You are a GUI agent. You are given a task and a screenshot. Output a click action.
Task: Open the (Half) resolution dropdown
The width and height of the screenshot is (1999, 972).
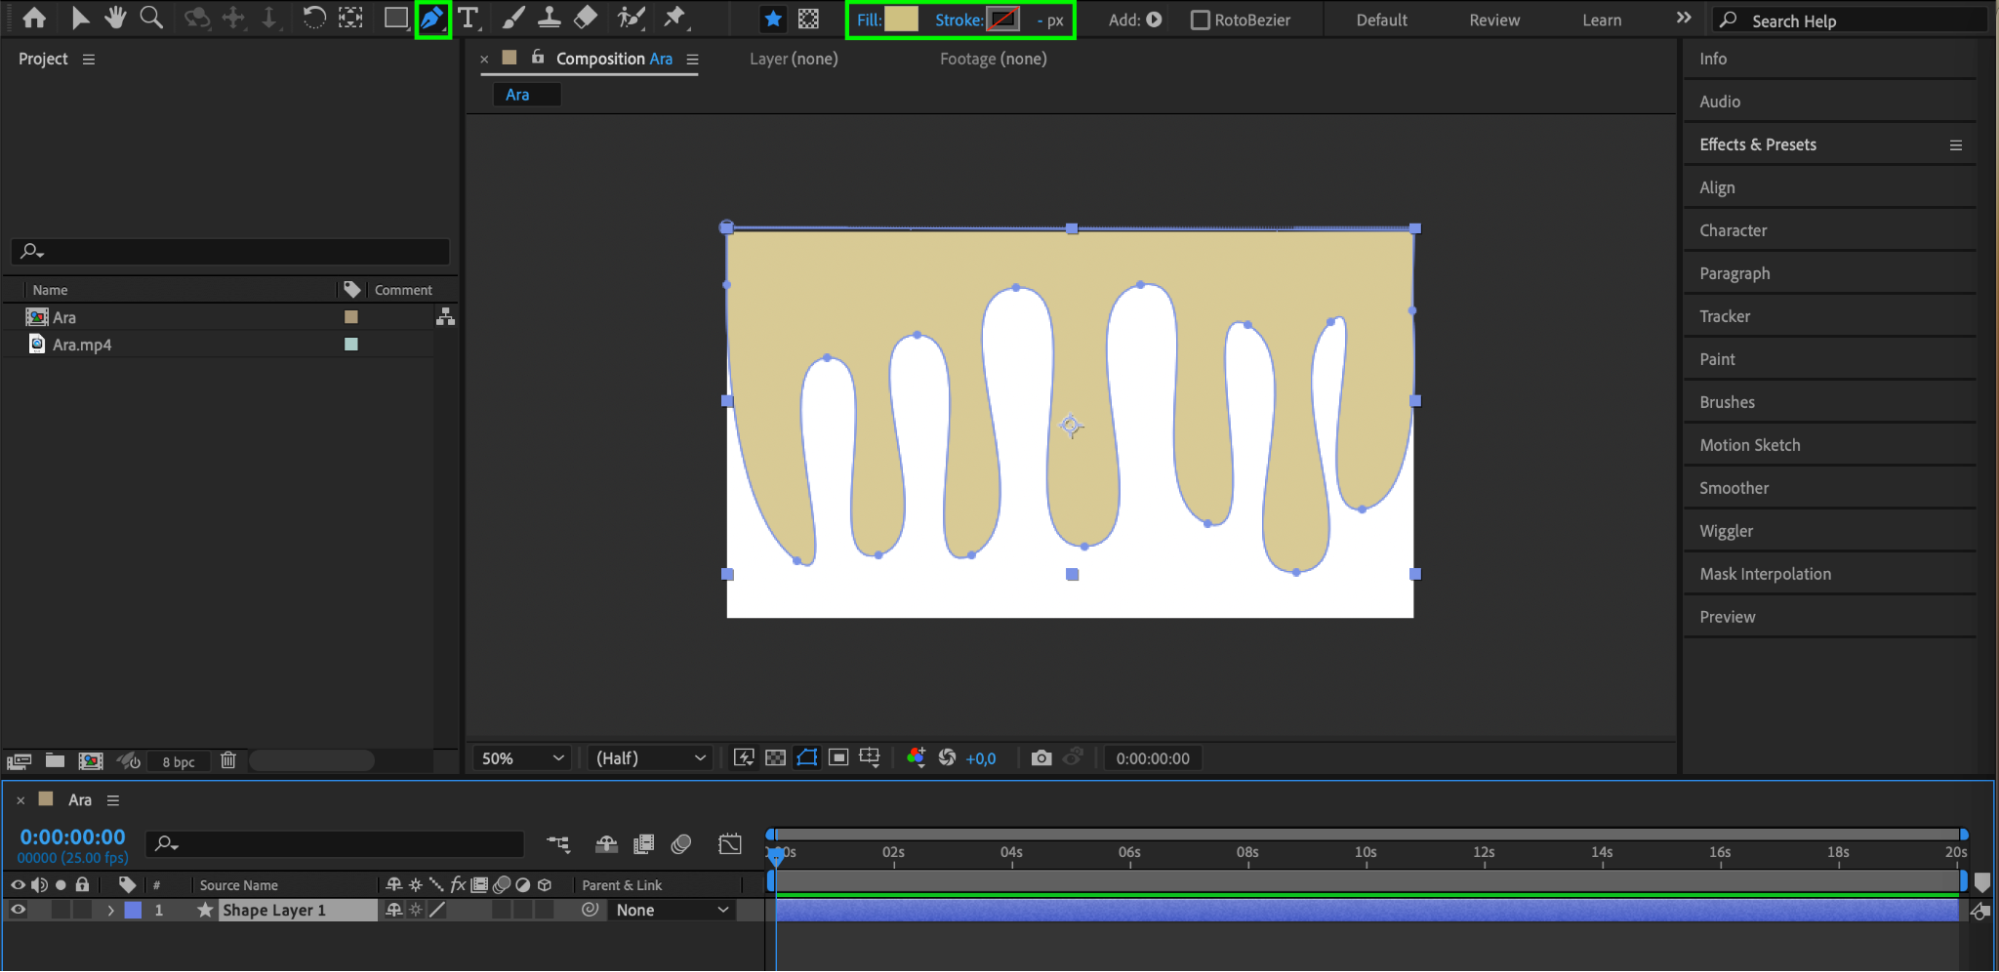[650, 758]
